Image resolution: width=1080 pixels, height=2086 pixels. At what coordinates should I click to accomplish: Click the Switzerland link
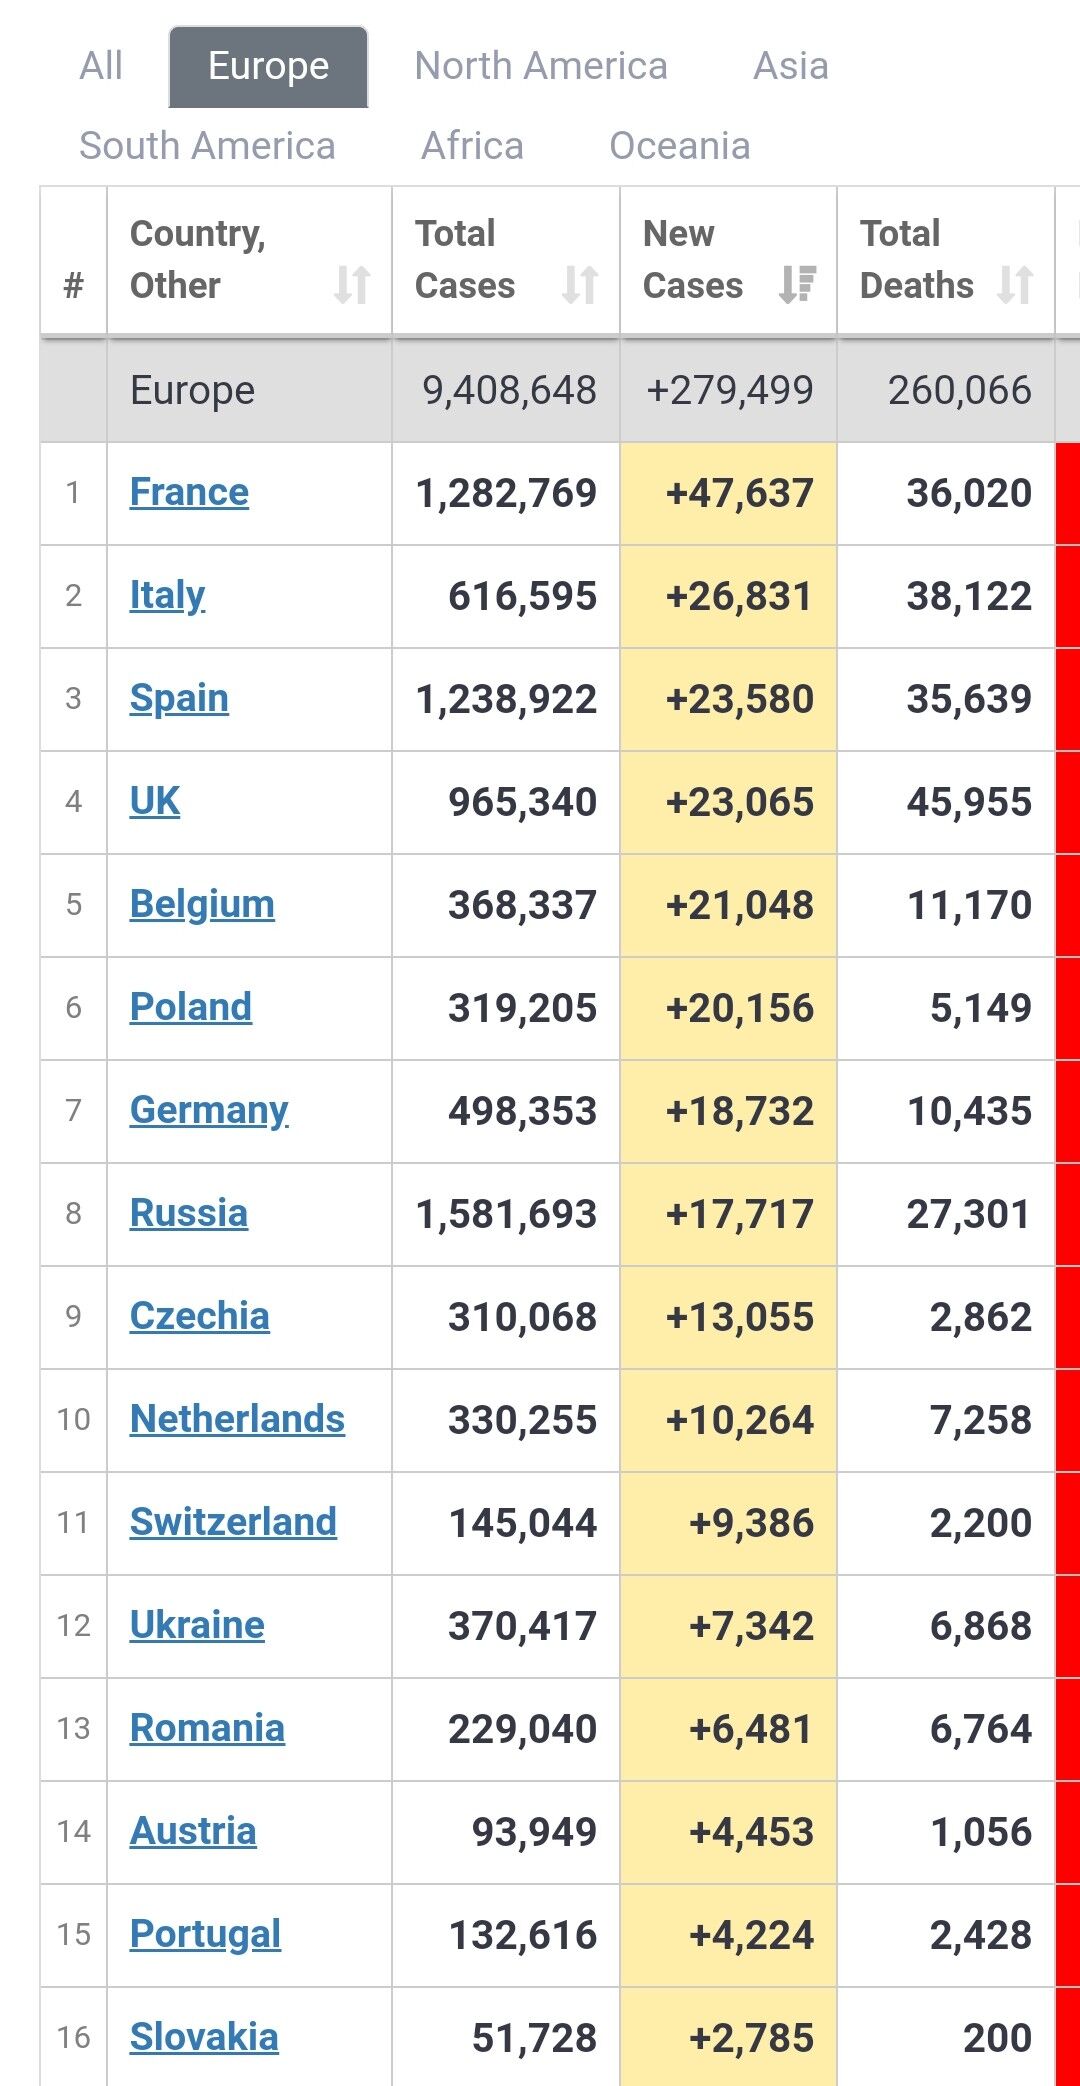233,1522
